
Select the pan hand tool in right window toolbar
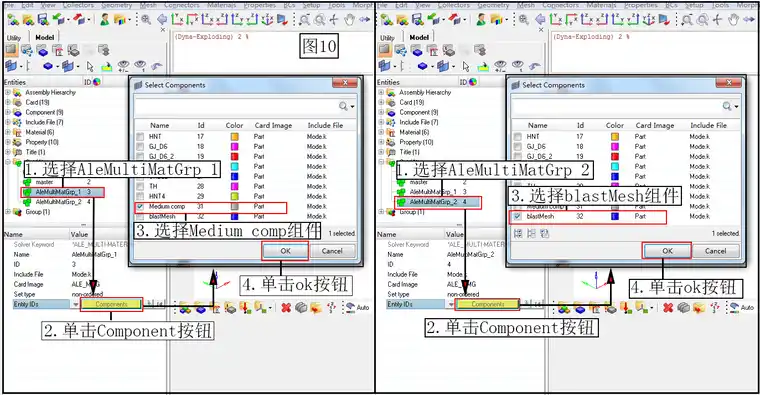pos(733,20)
